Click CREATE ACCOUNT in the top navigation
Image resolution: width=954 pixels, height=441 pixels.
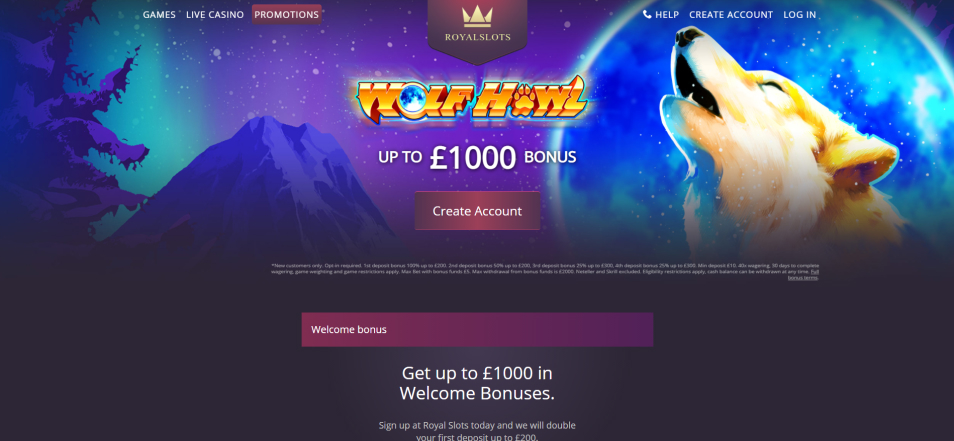tap(731, 15)
